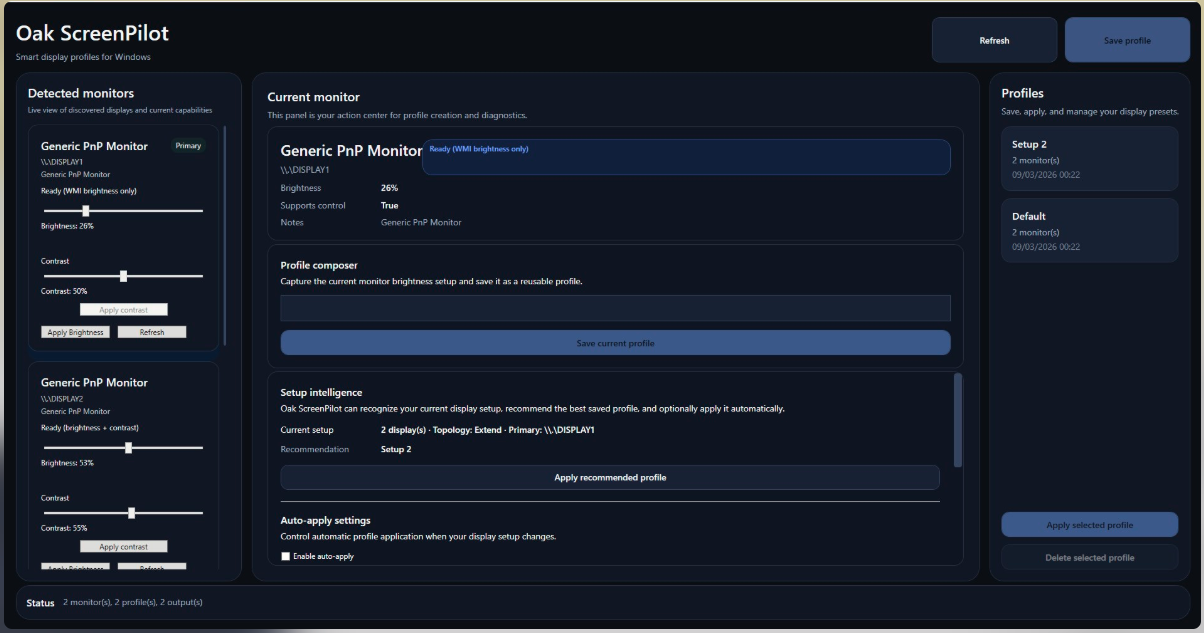Viewport: 1204px width, 633px height.
Task: Click the Refresh button in the DISPLAY1 card
Action: [152, 332]
